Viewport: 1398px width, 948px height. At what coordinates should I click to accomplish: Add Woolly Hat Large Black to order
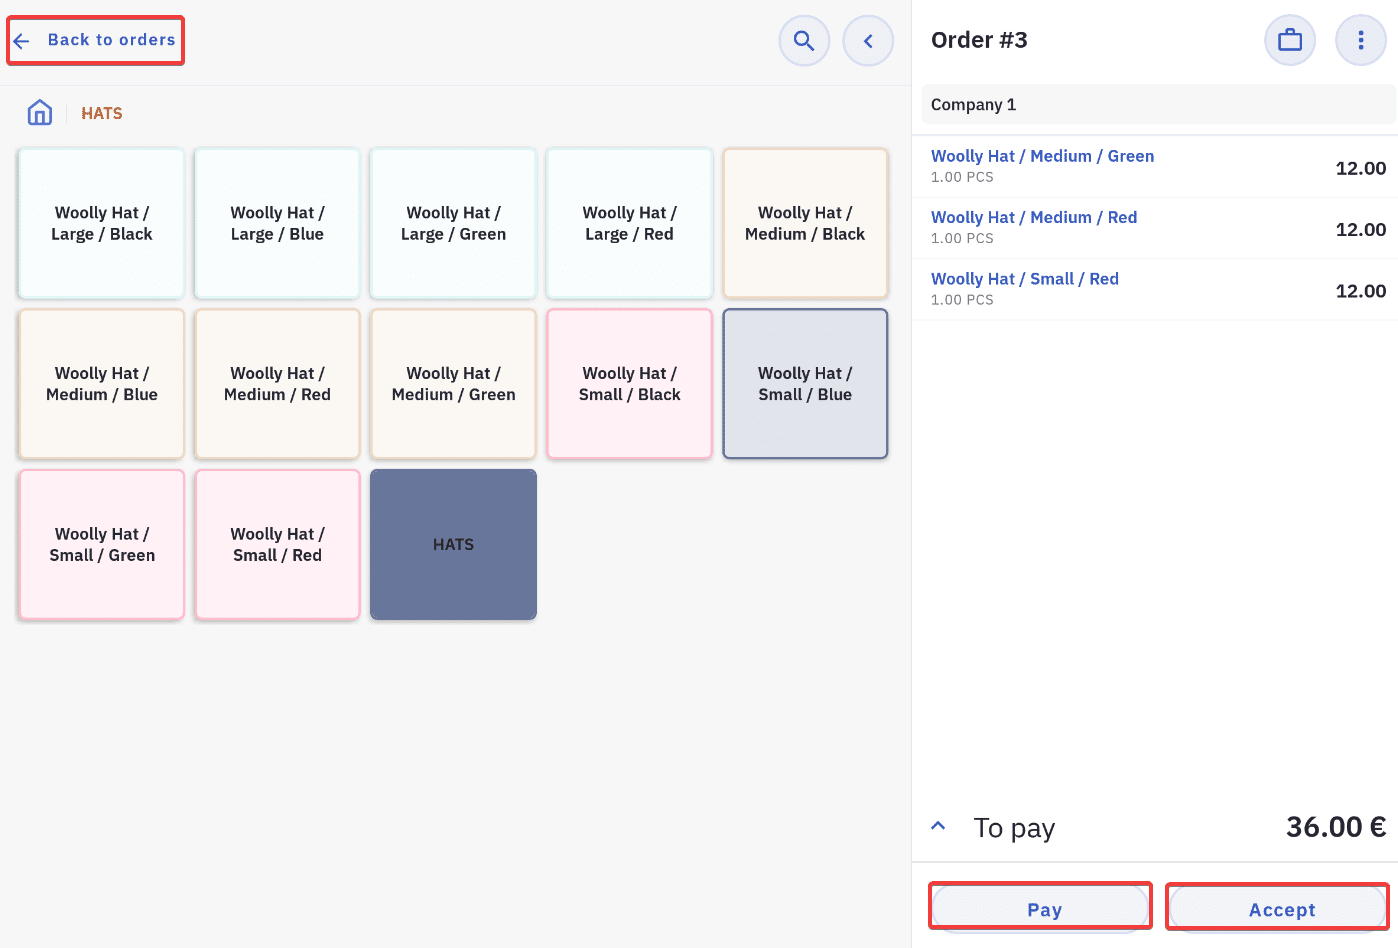(102, 223)
